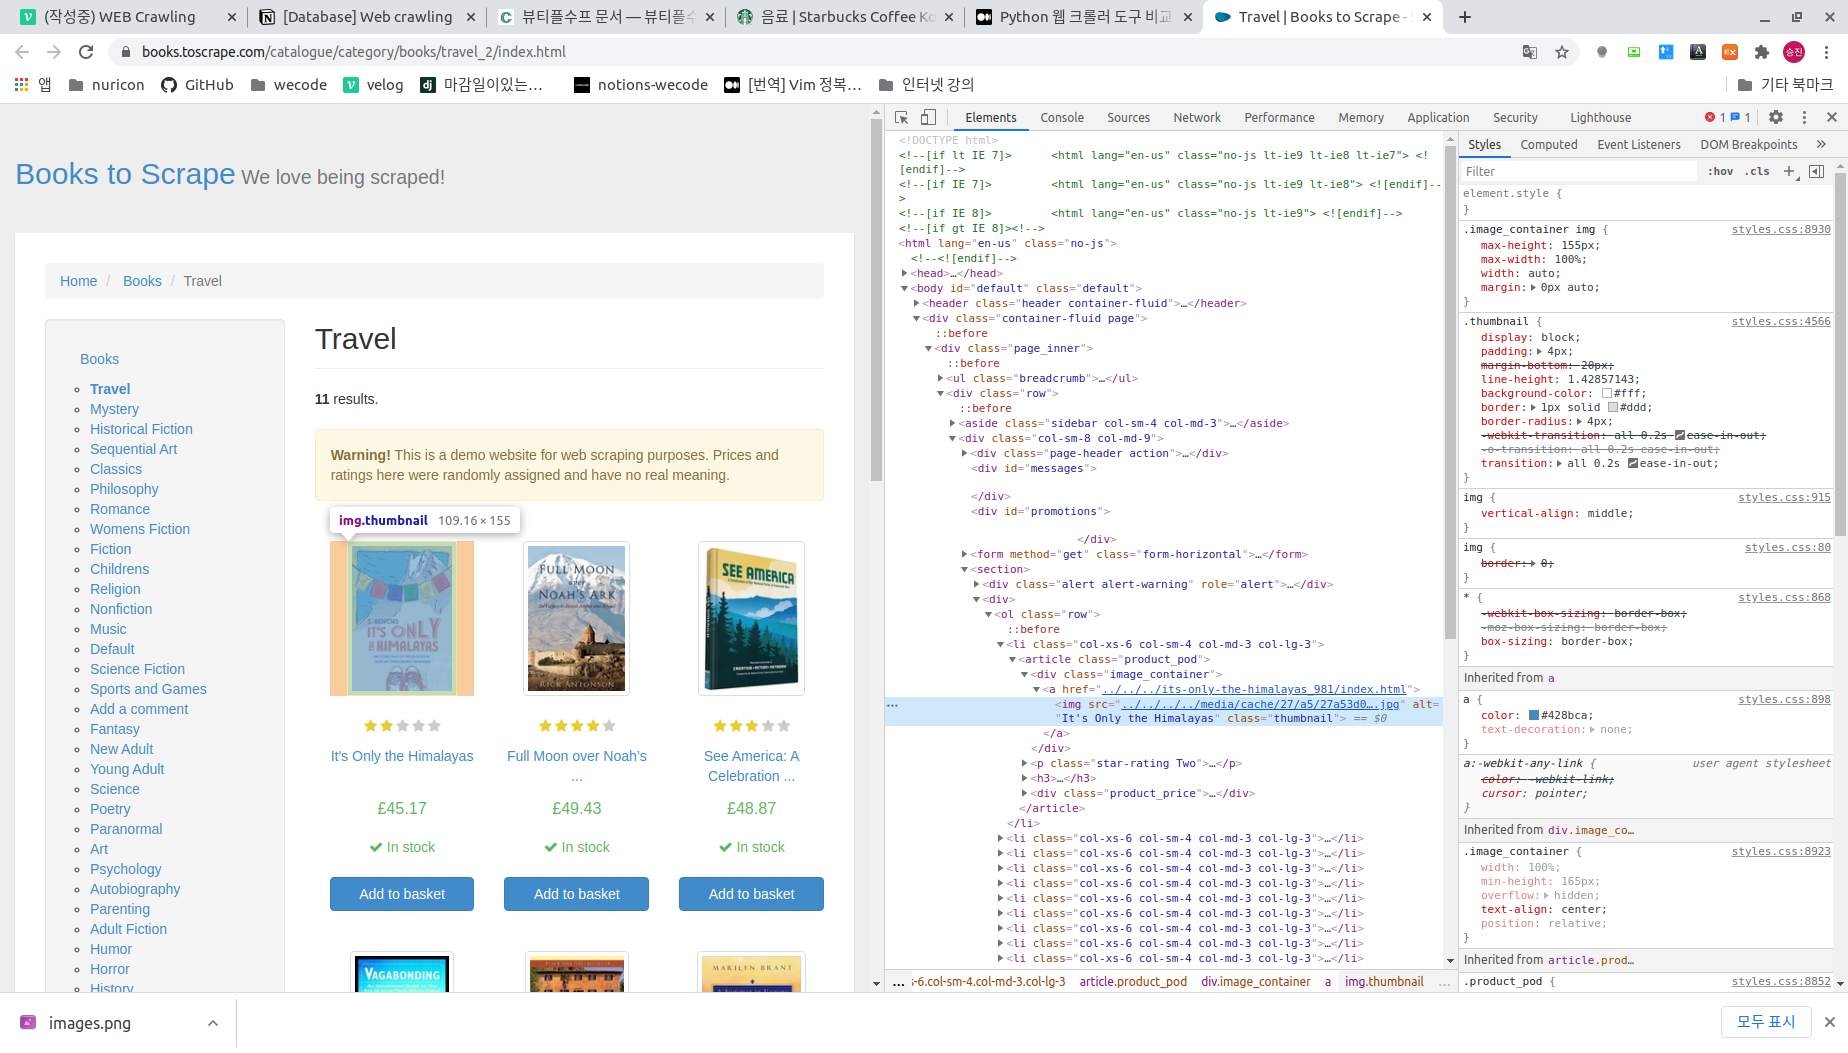
Task: Open the Google Translate icon in address bar
Action: point(1530,52)
